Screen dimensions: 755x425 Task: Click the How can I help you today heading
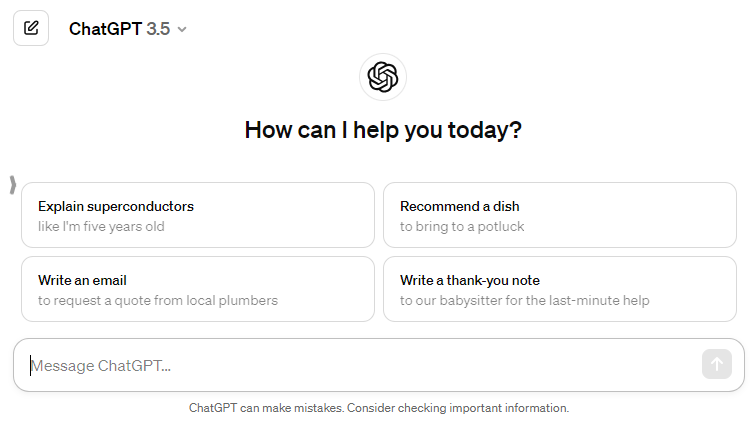[383, 130]
